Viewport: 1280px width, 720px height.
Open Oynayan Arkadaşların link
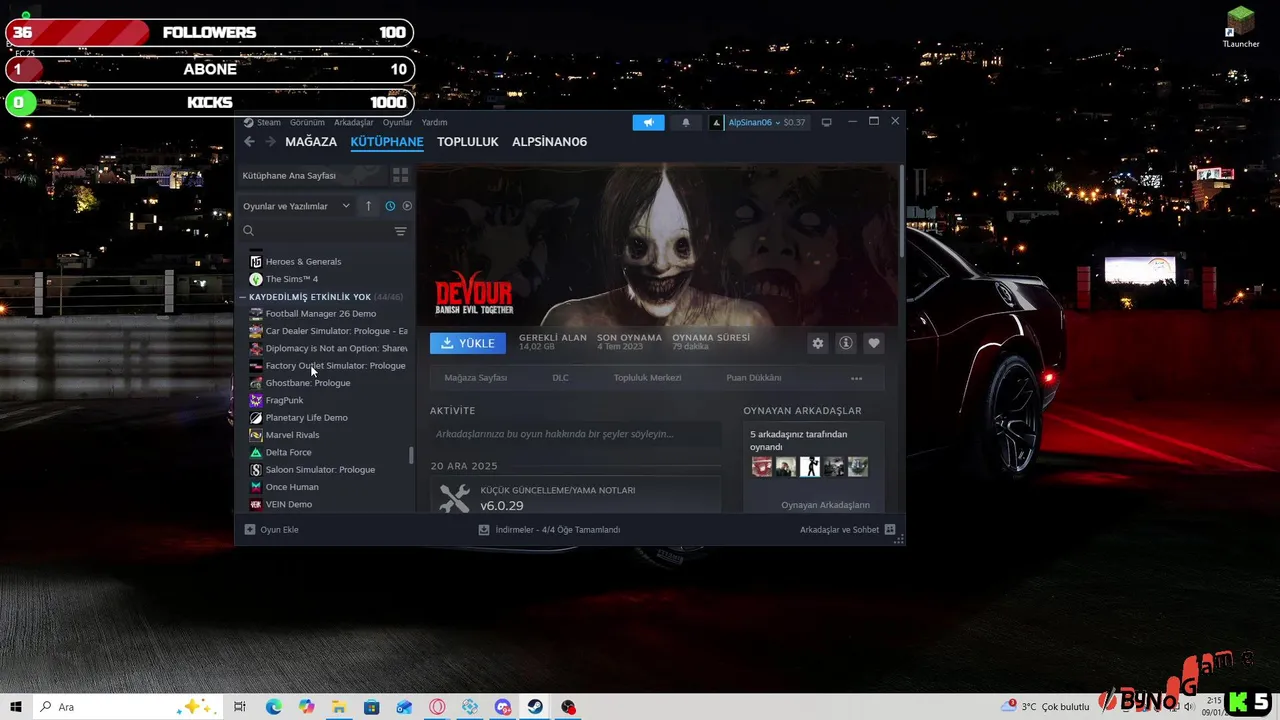(825, 505)
